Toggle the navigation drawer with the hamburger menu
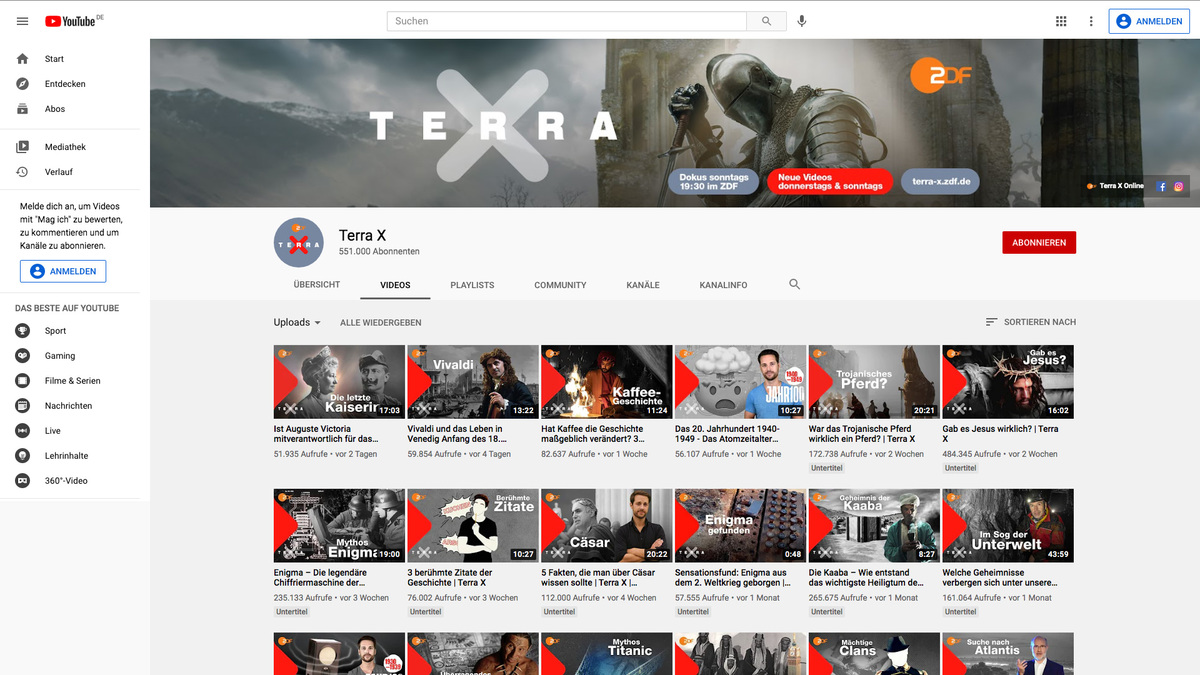This screenshot has height=675, width=1200. 22,20
